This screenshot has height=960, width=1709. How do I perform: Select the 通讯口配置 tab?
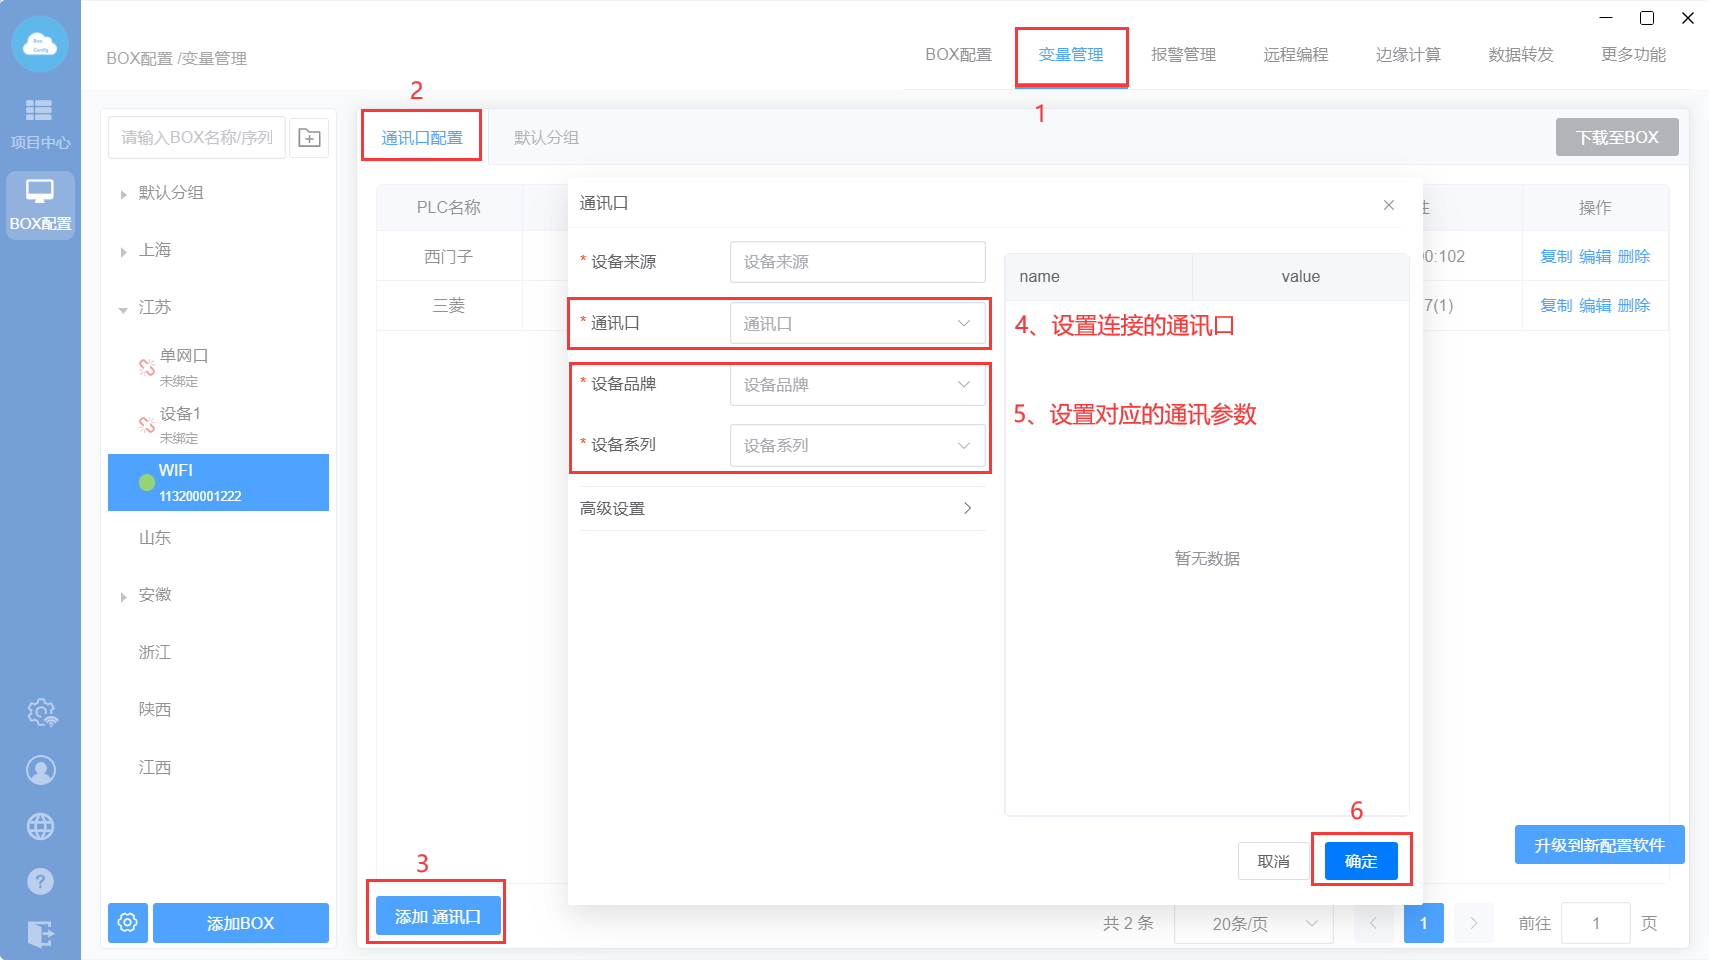[x=422, y=138]
